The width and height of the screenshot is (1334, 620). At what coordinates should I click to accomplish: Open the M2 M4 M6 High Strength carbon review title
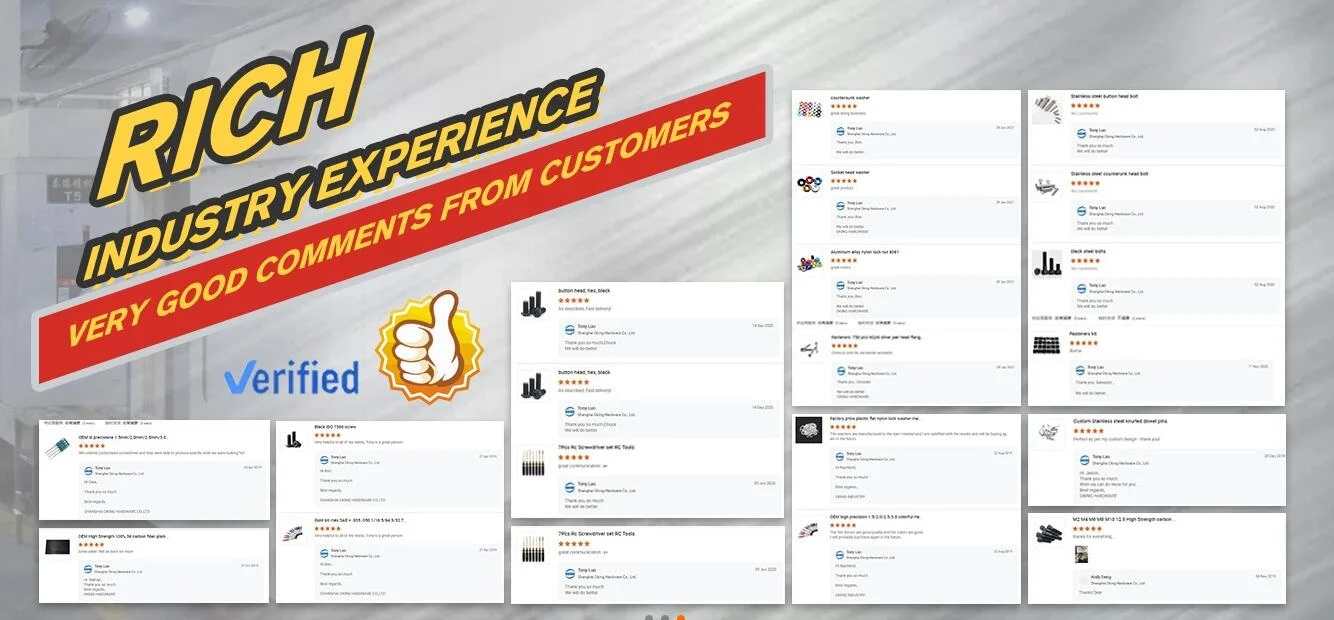(1123, 520)
